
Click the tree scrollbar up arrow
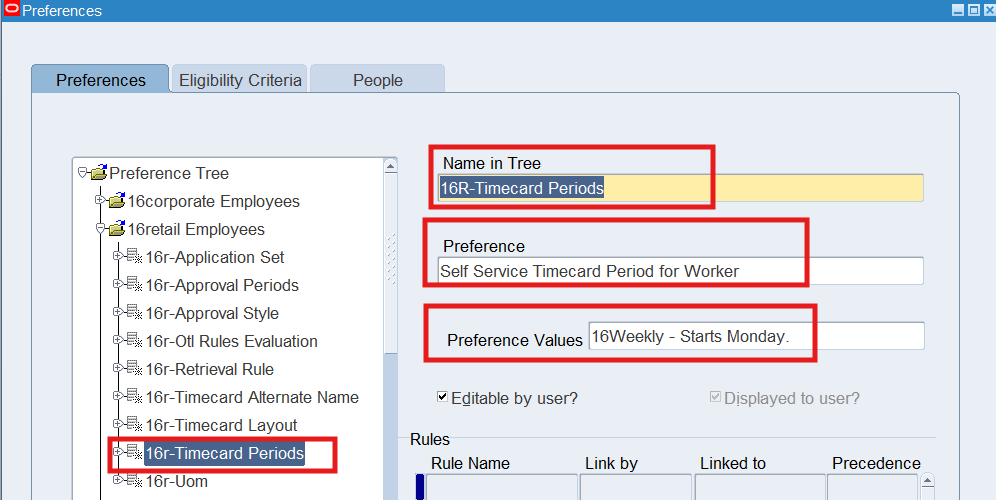[x=390, y=166]
